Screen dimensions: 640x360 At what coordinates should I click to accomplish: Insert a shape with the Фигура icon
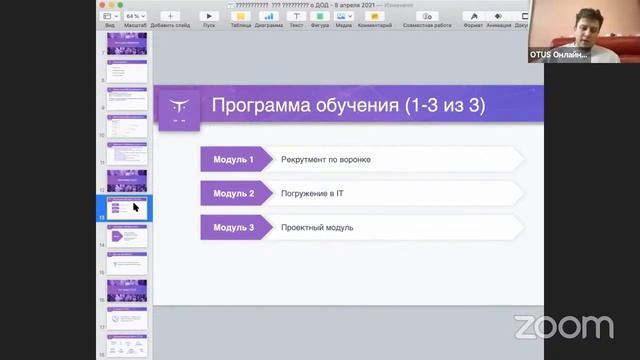point(320,16)
